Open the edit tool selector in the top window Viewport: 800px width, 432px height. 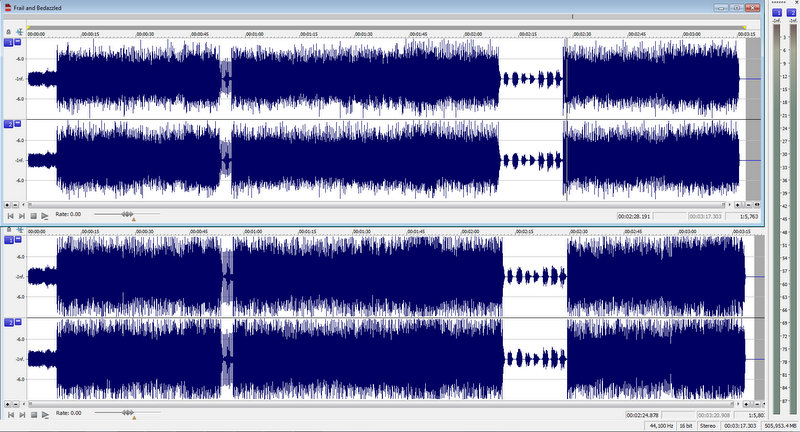(19, 32)
